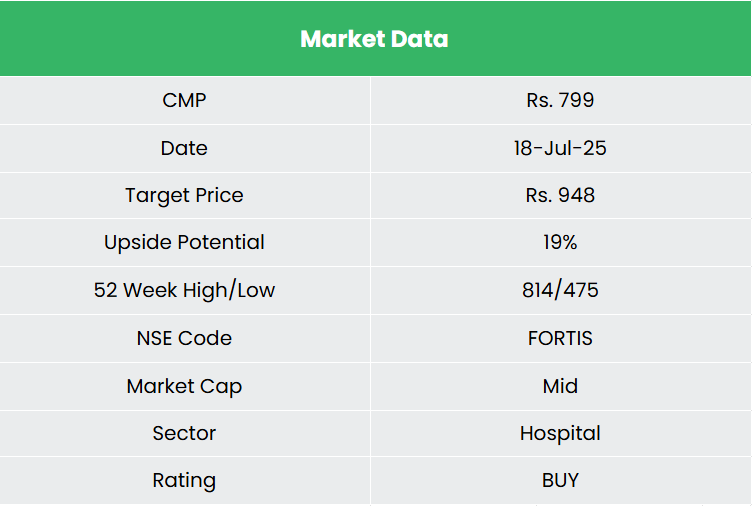Click the Market Data header title

tap(374, 39)
